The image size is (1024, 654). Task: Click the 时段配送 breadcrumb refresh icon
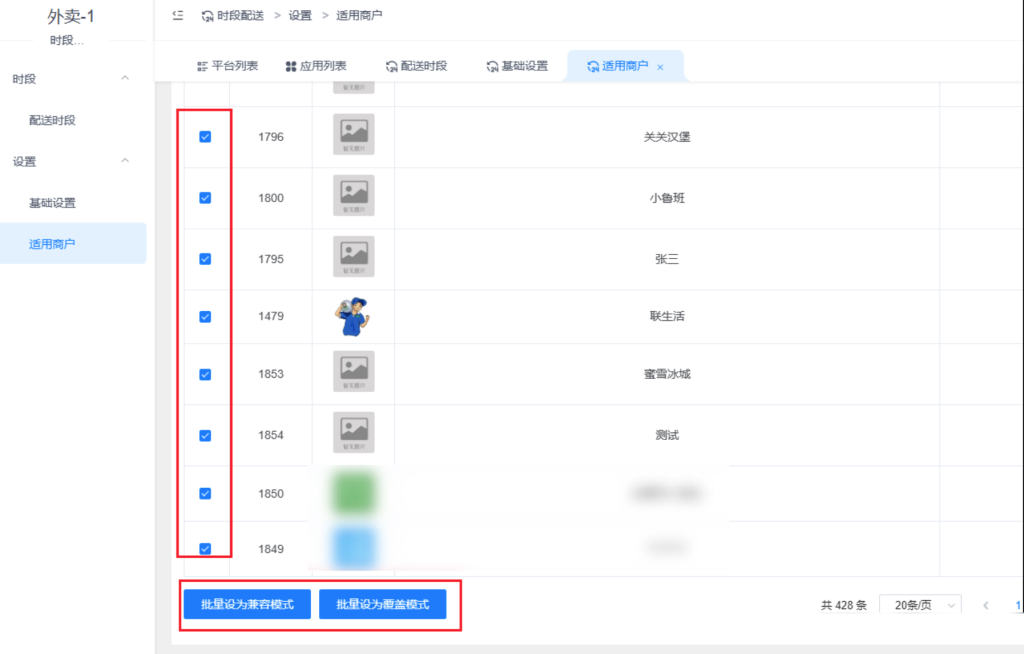207,16
